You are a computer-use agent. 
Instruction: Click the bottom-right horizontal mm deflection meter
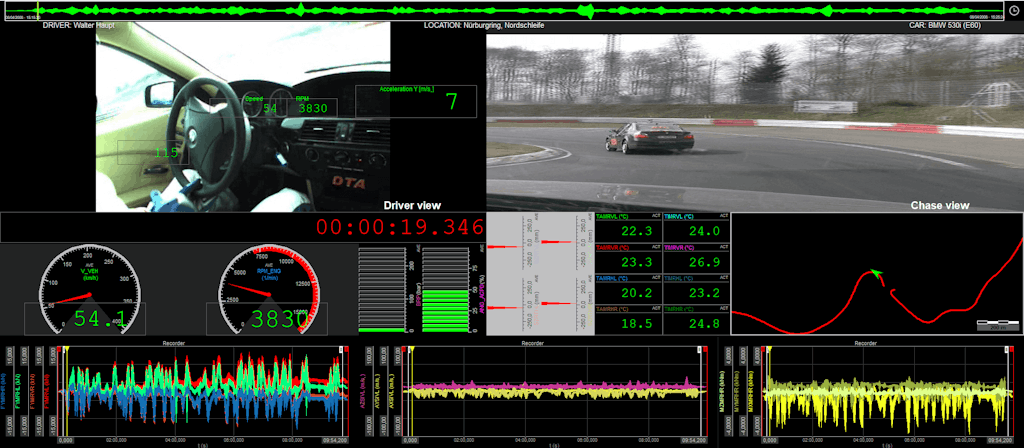click(x=566, y=305)
